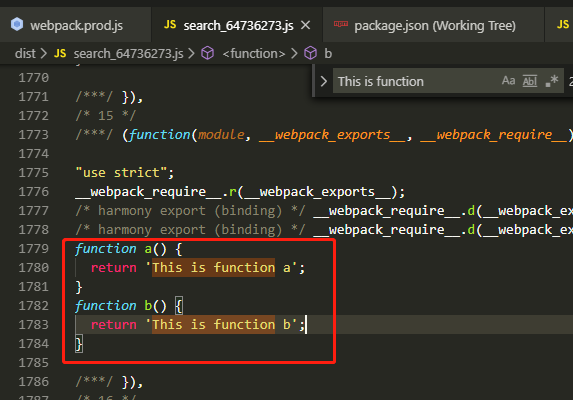
Task: Open the partially visible JS tab at right
Action: click(559, 25)
